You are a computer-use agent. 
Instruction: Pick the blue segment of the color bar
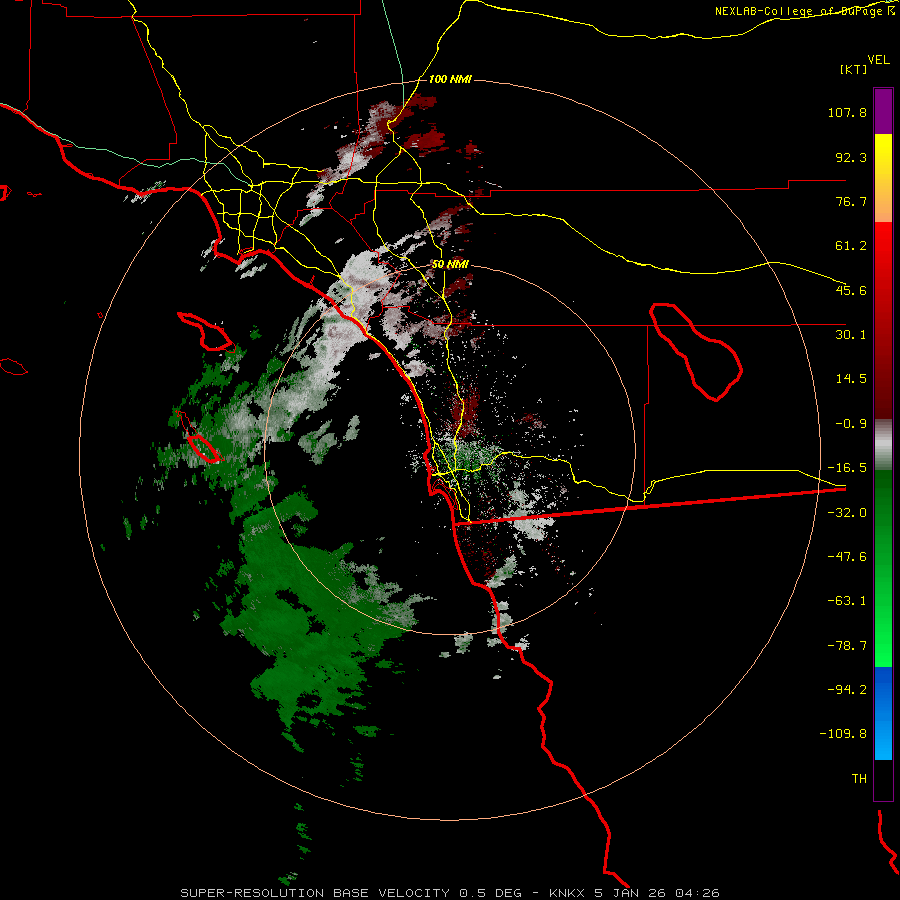coord(883,713)
